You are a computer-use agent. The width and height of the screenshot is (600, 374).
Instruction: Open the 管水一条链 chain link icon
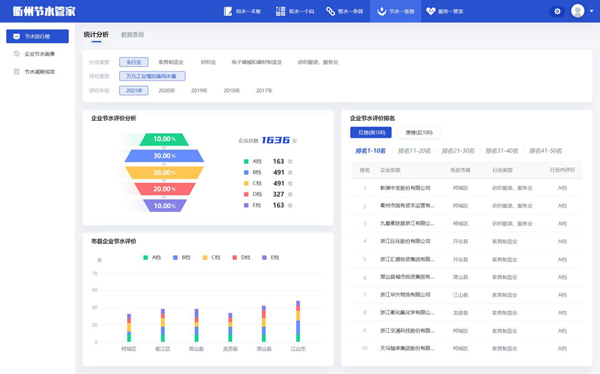(x=330, y=11)
